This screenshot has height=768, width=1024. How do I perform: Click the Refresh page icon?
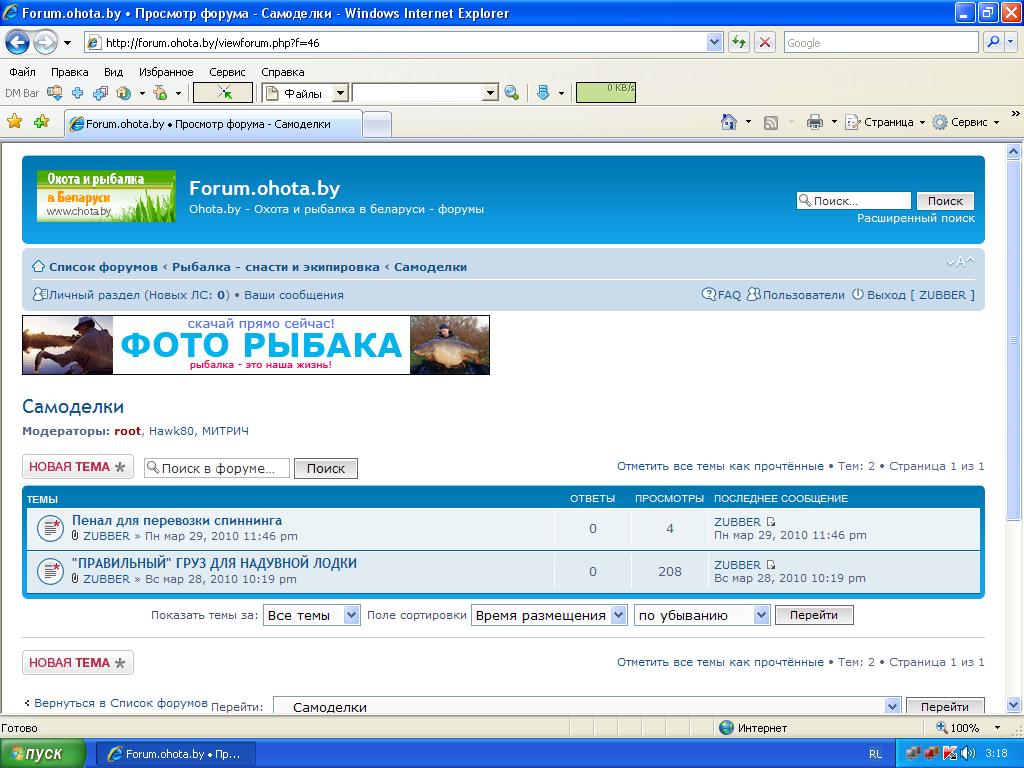(x=739, y=42)
